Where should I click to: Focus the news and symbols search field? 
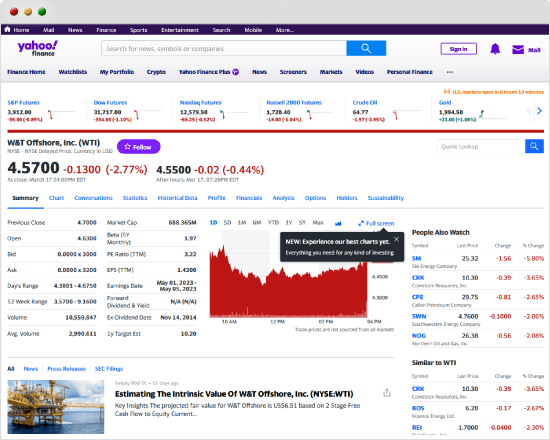point(224,48)
